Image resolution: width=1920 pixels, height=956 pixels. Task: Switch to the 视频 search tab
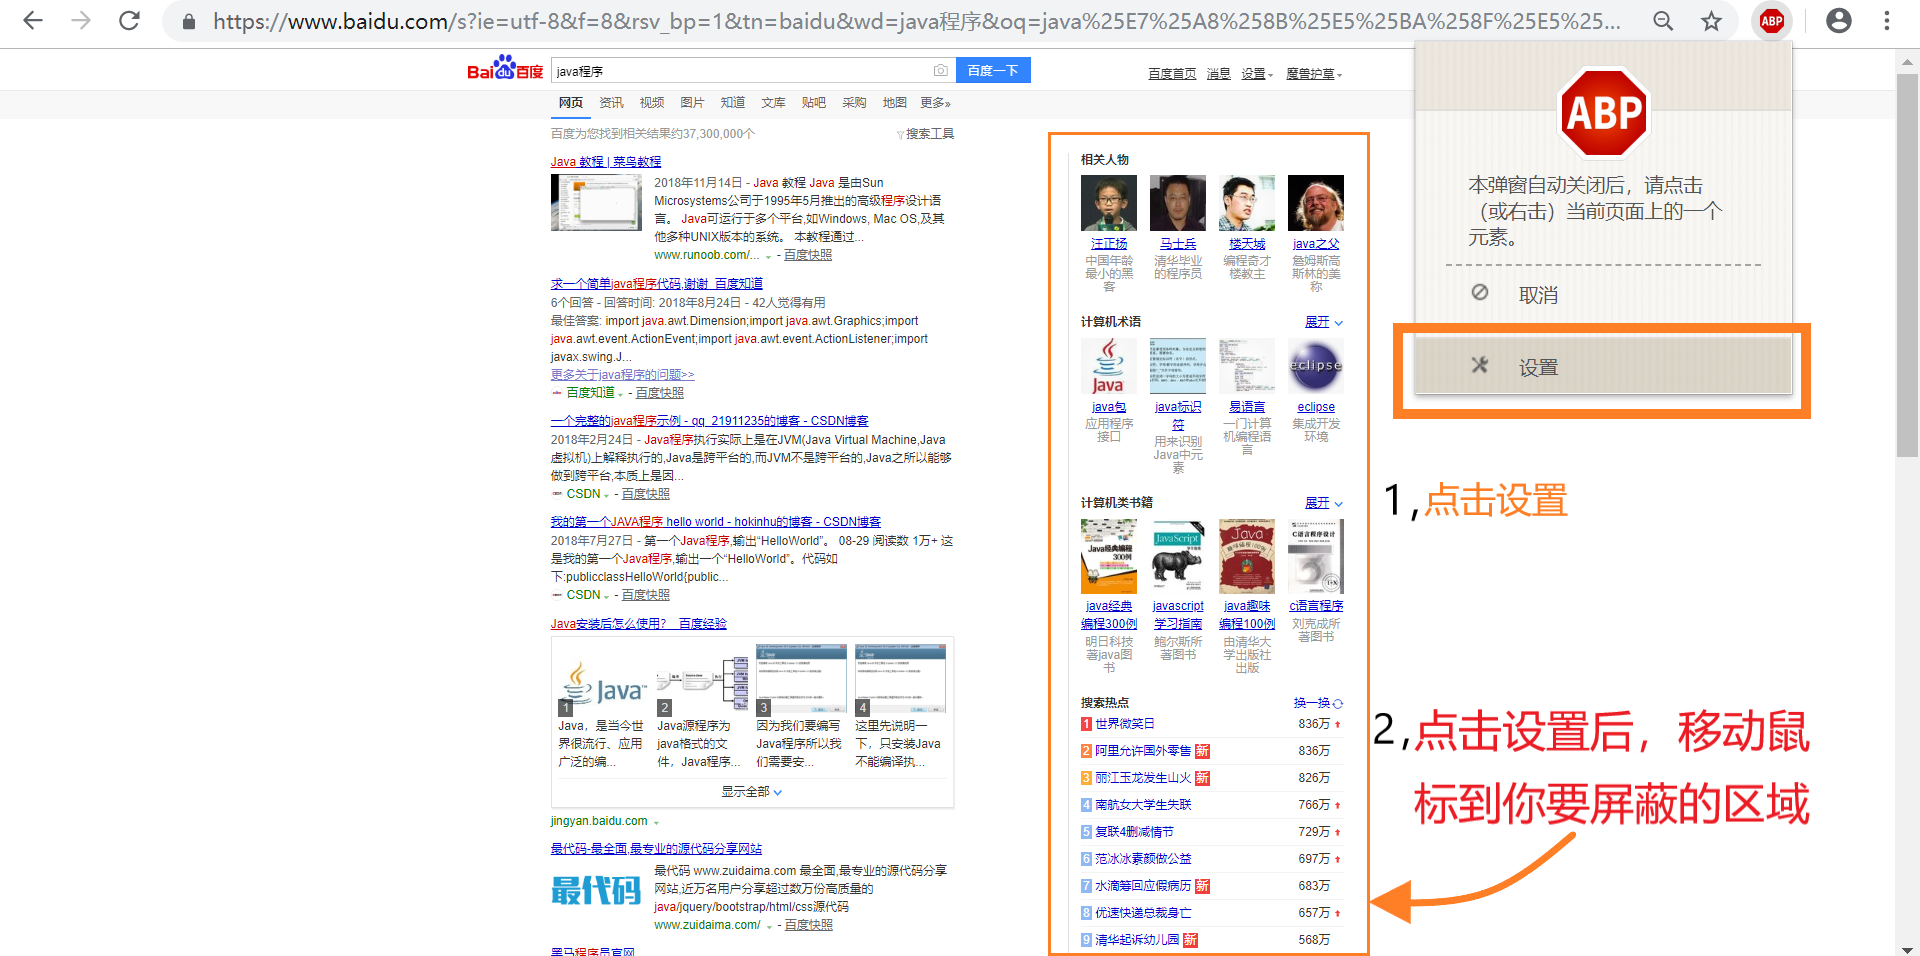(651, 102)
